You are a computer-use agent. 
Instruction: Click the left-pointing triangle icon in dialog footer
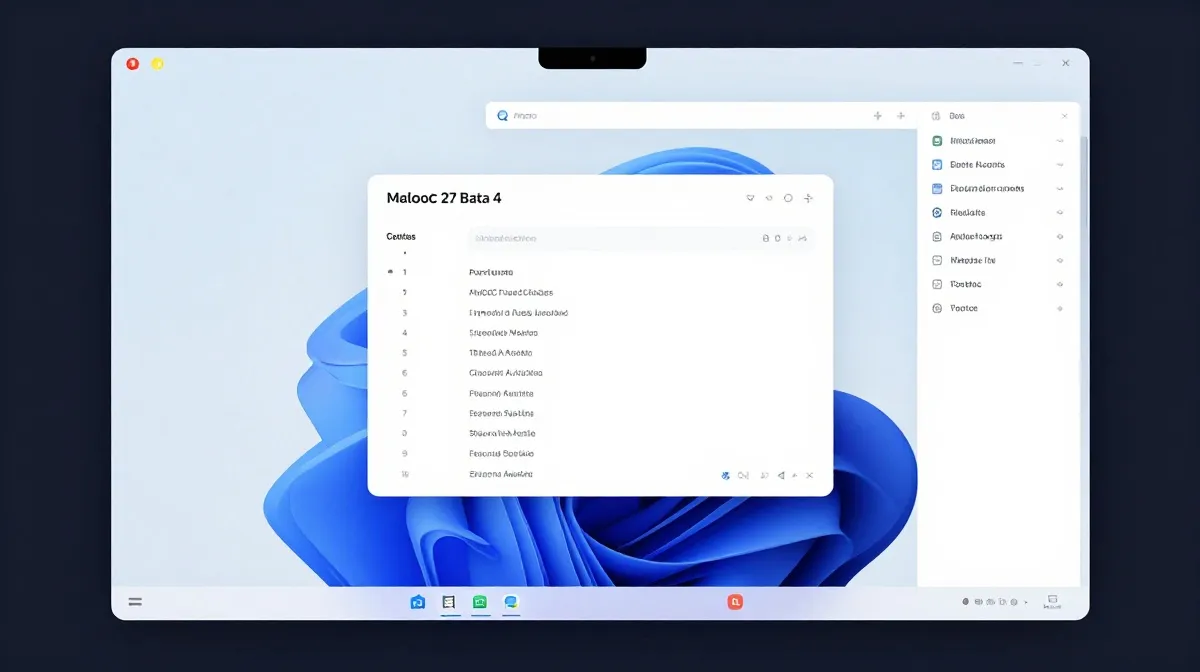[x=781, y=476]
